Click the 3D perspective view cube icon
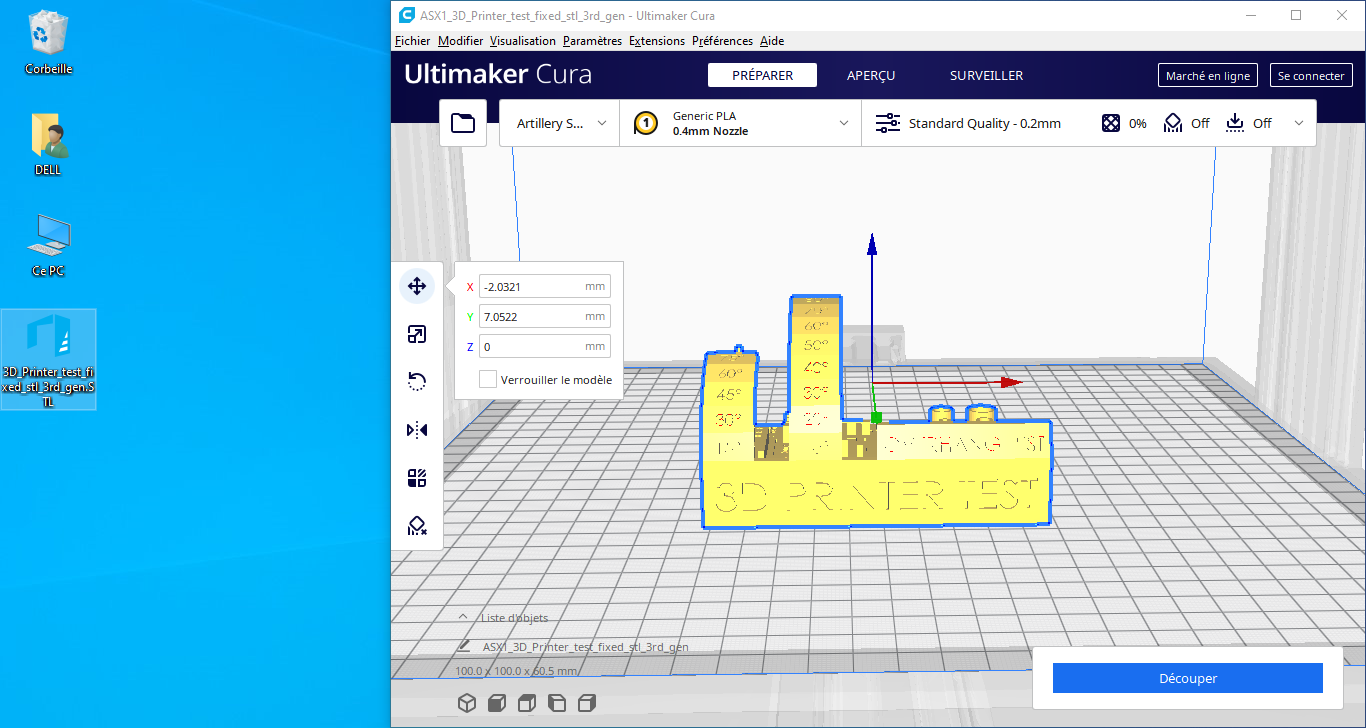Image resolution: width=1366 pixels, height=728 pixels. click(466, 703)
